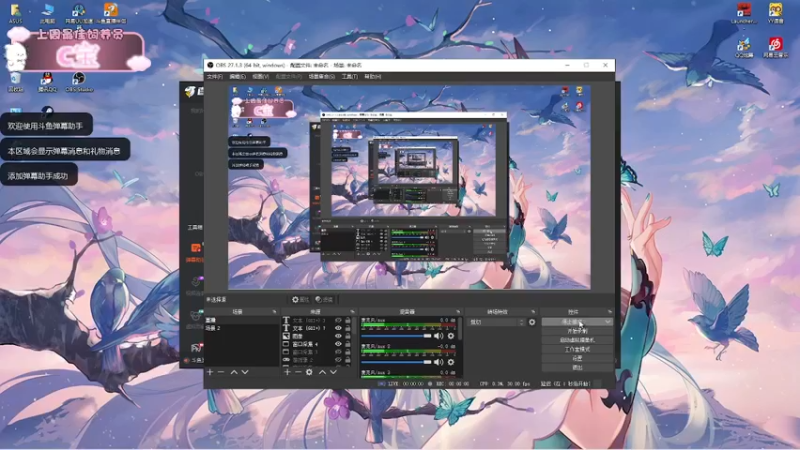Mute the 麦克风/Aux channel speaker
800x450 pixels.
coord(438,336)
